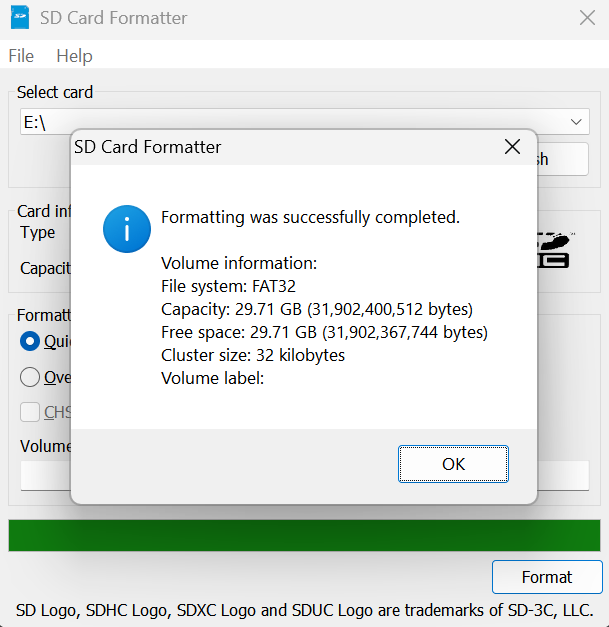Click the 'Volume label:' line in dialog
The image size is (609, 627).
click(x=212, y=378)
